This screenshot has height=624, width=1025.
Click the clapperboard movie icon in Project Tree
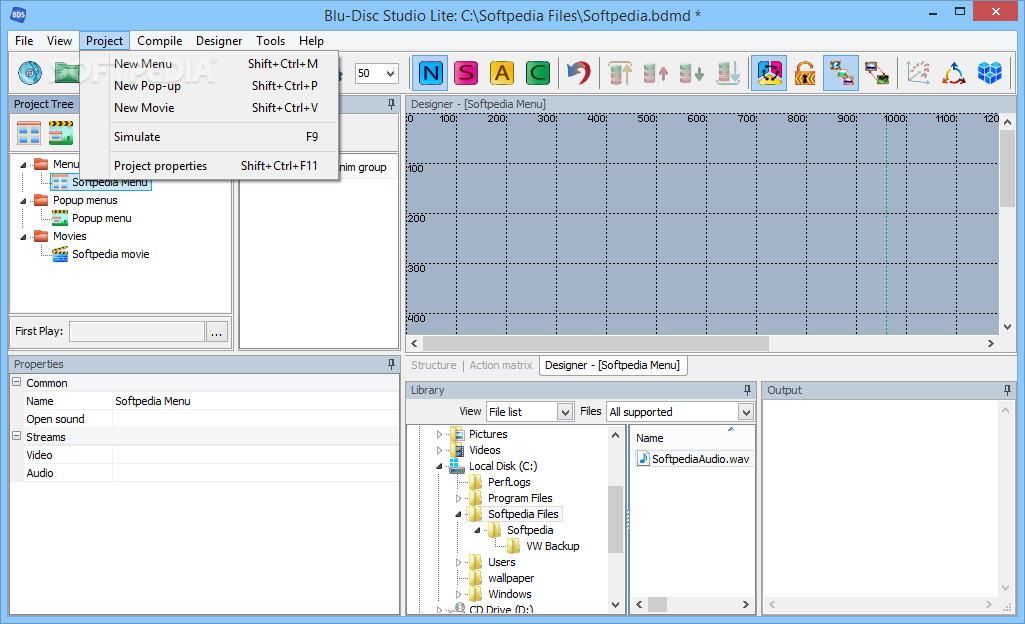pyautogui.click(x=61, y=133)
